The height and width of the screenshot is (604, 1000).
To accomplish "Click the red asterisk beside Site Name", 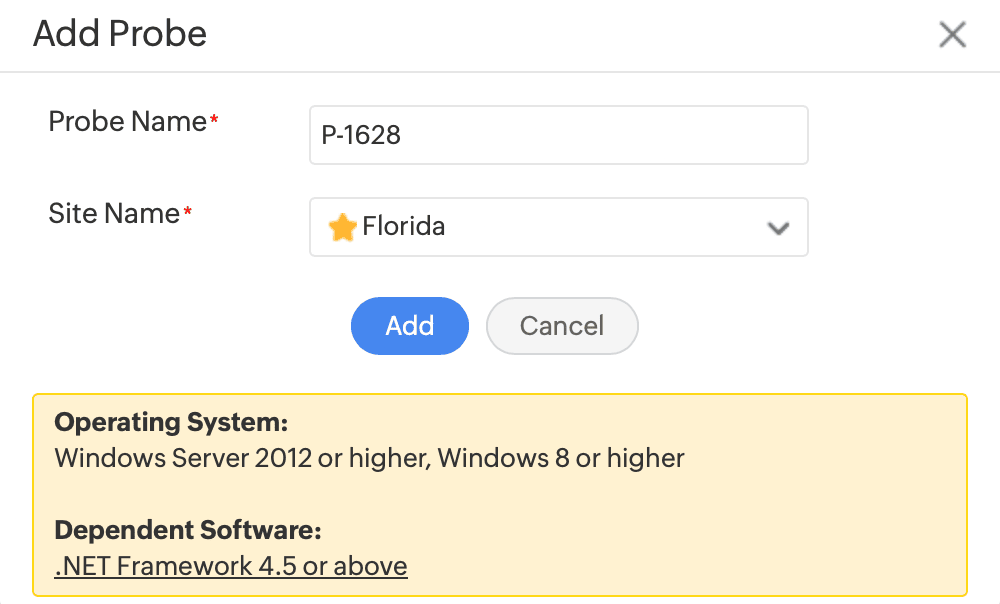I will (x=187, y=212).
